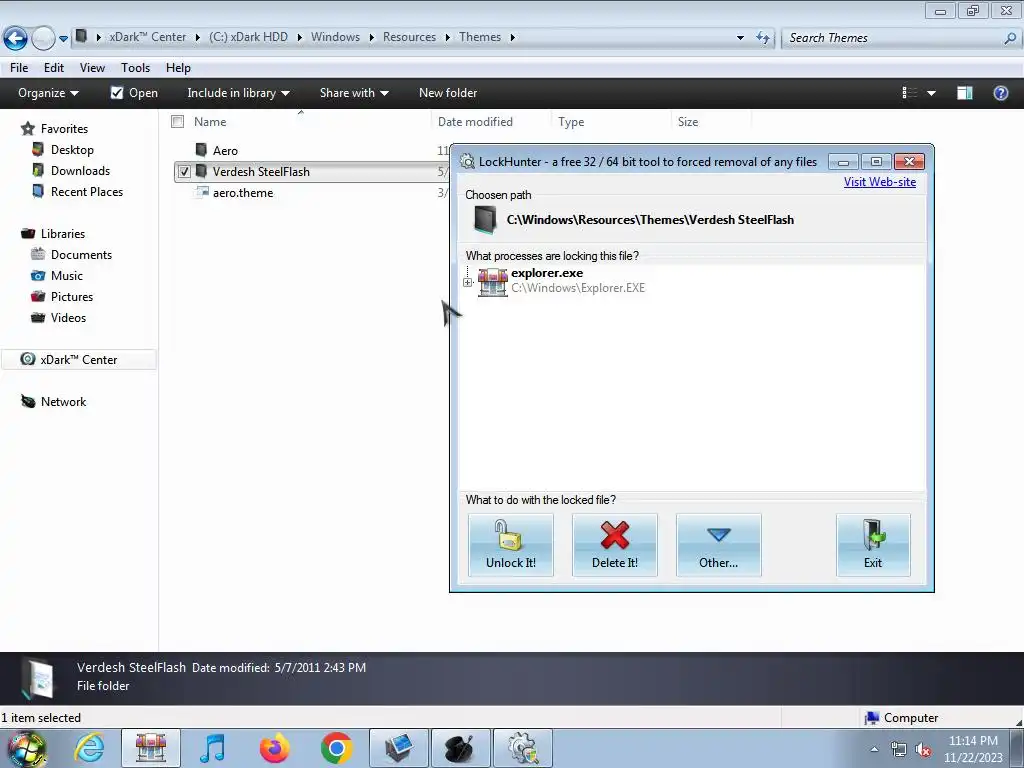Click Resources in the address breadcrumb

409,37
